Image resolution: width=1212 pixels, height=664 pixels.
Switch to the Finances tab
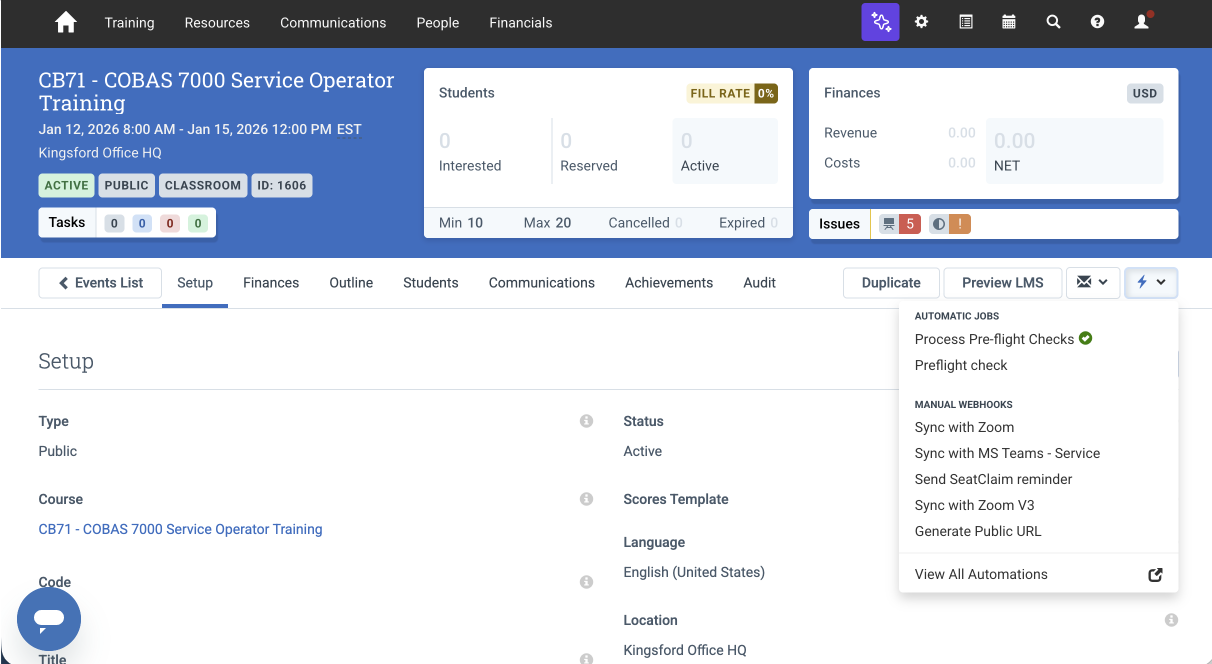271,283
